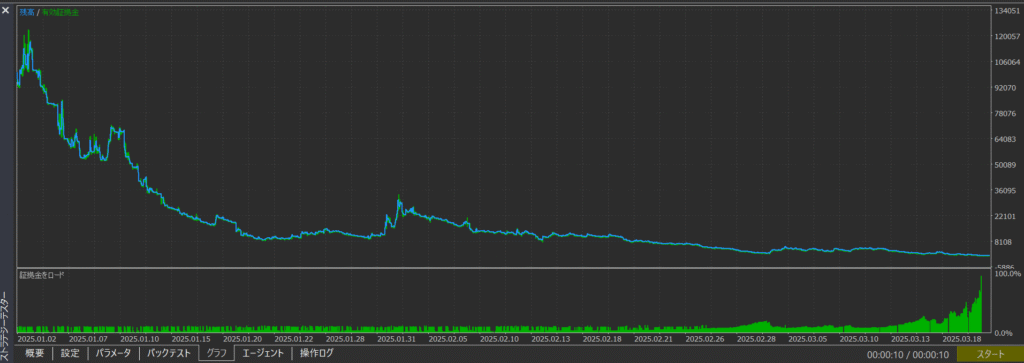Click the 00:00:10 / 00:00:10 progress timer

click(908, 355)
